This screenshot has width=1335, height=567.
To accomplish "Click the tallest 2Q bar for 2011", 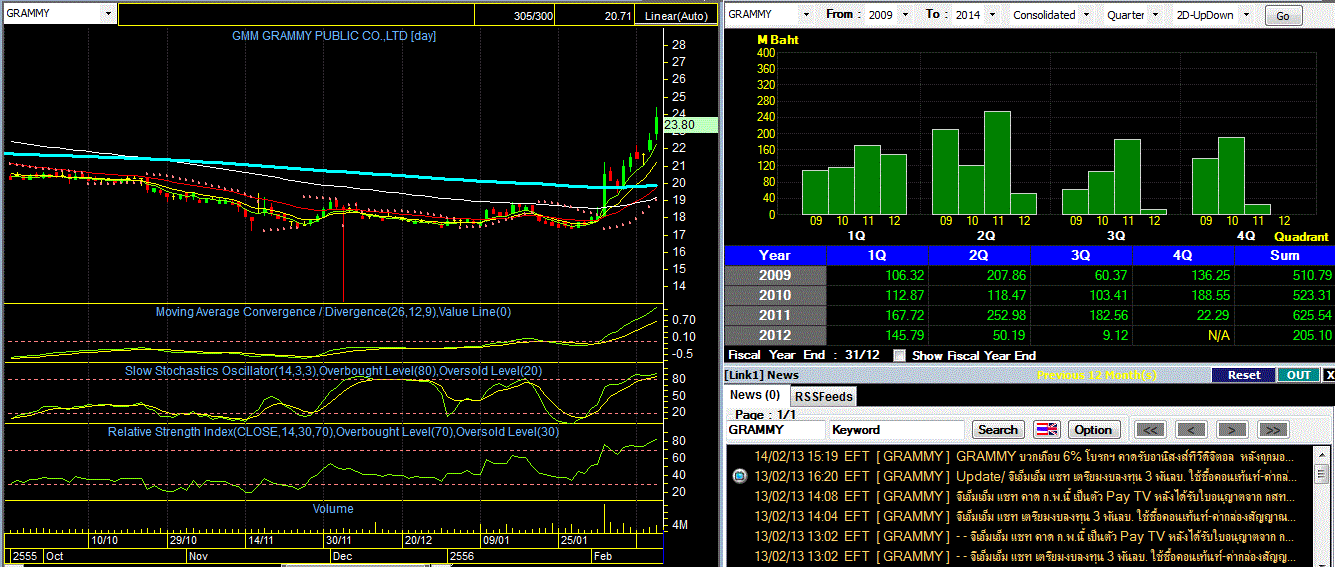I will pos(997,162).
